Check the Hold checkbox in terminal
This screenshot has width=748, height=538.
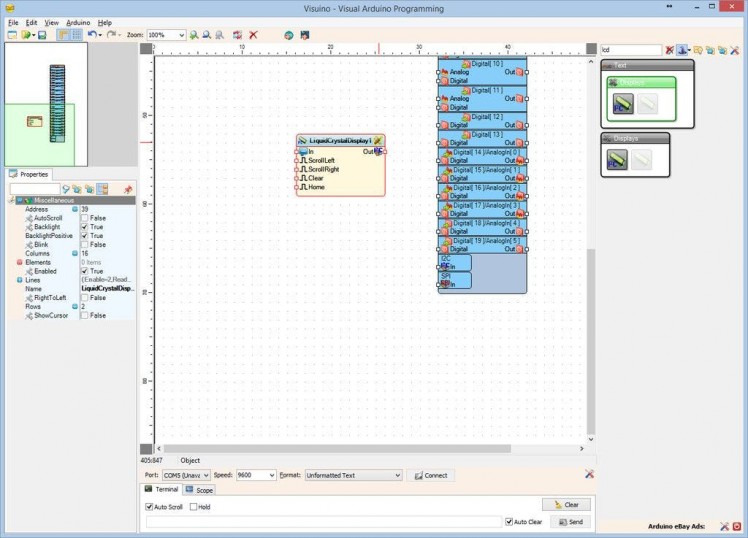pyautogui.click(x=194, y=507)
